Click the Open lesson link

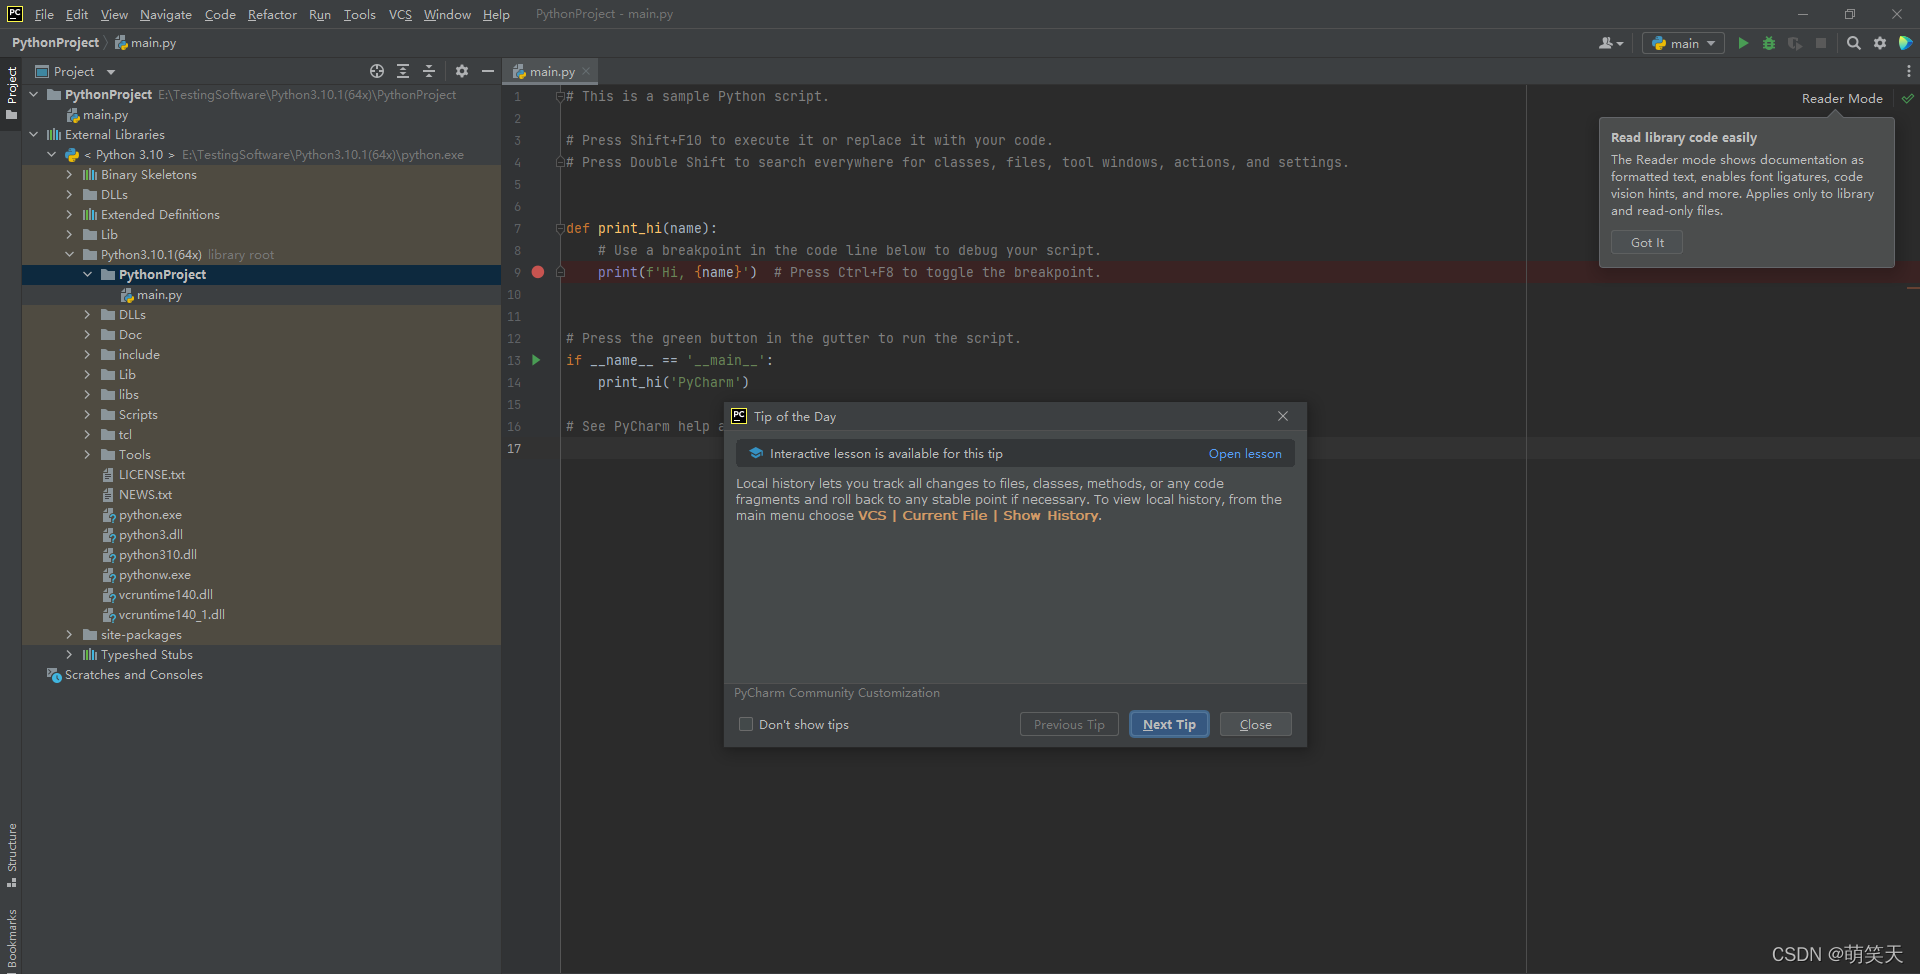coord(1244,454)
